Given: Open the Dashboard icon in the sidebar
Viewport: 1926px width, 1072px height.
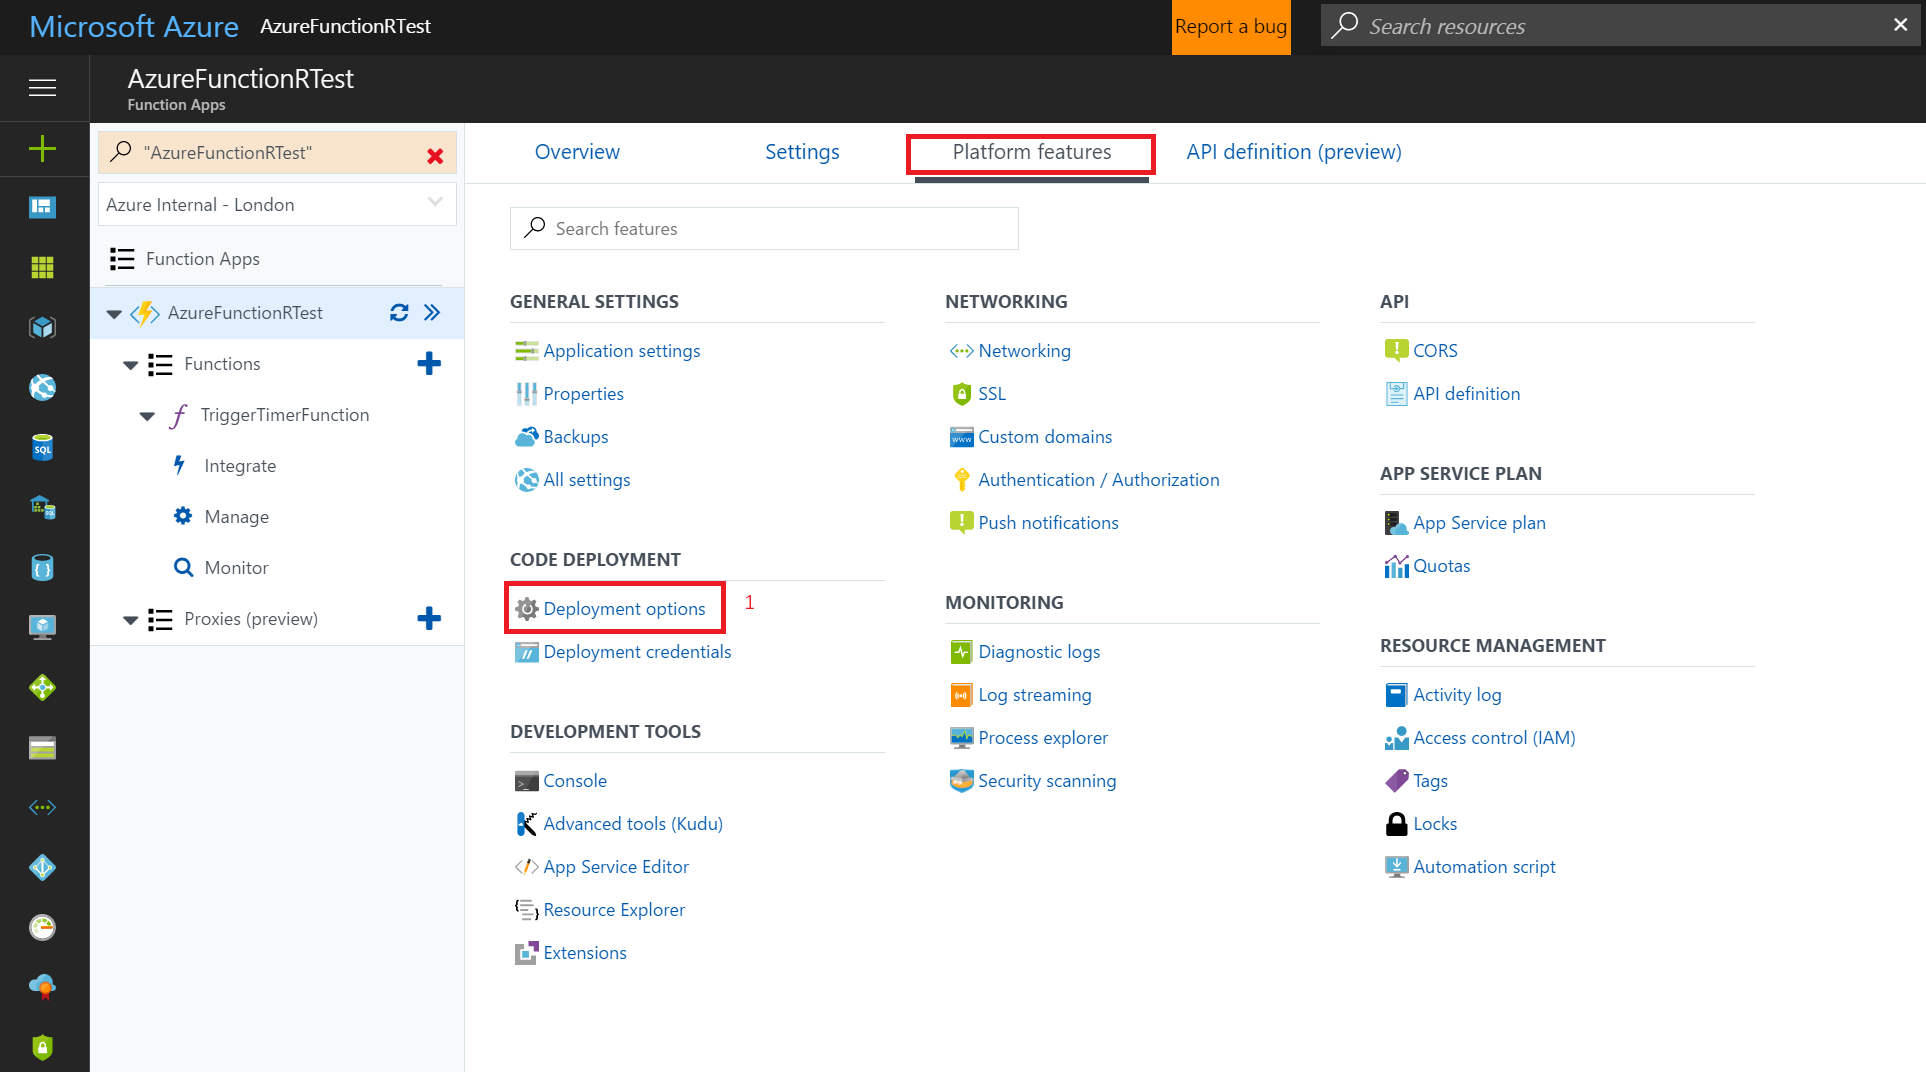Looking at the screenshot, I should tap(42, 207).
